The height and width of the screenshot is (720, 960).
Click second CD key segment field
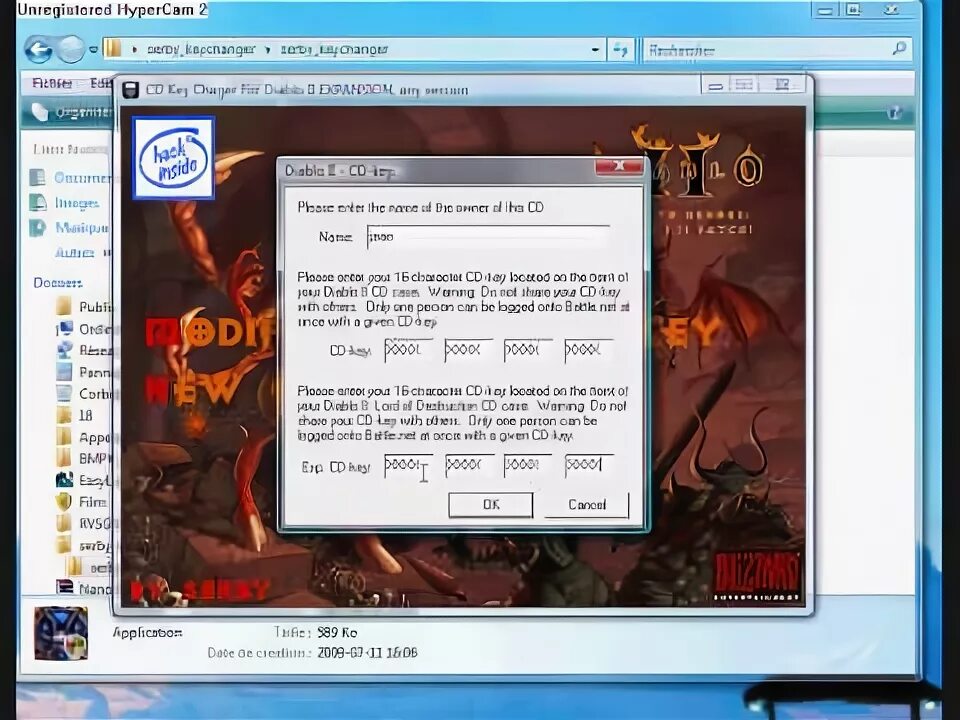click(468, 350)
